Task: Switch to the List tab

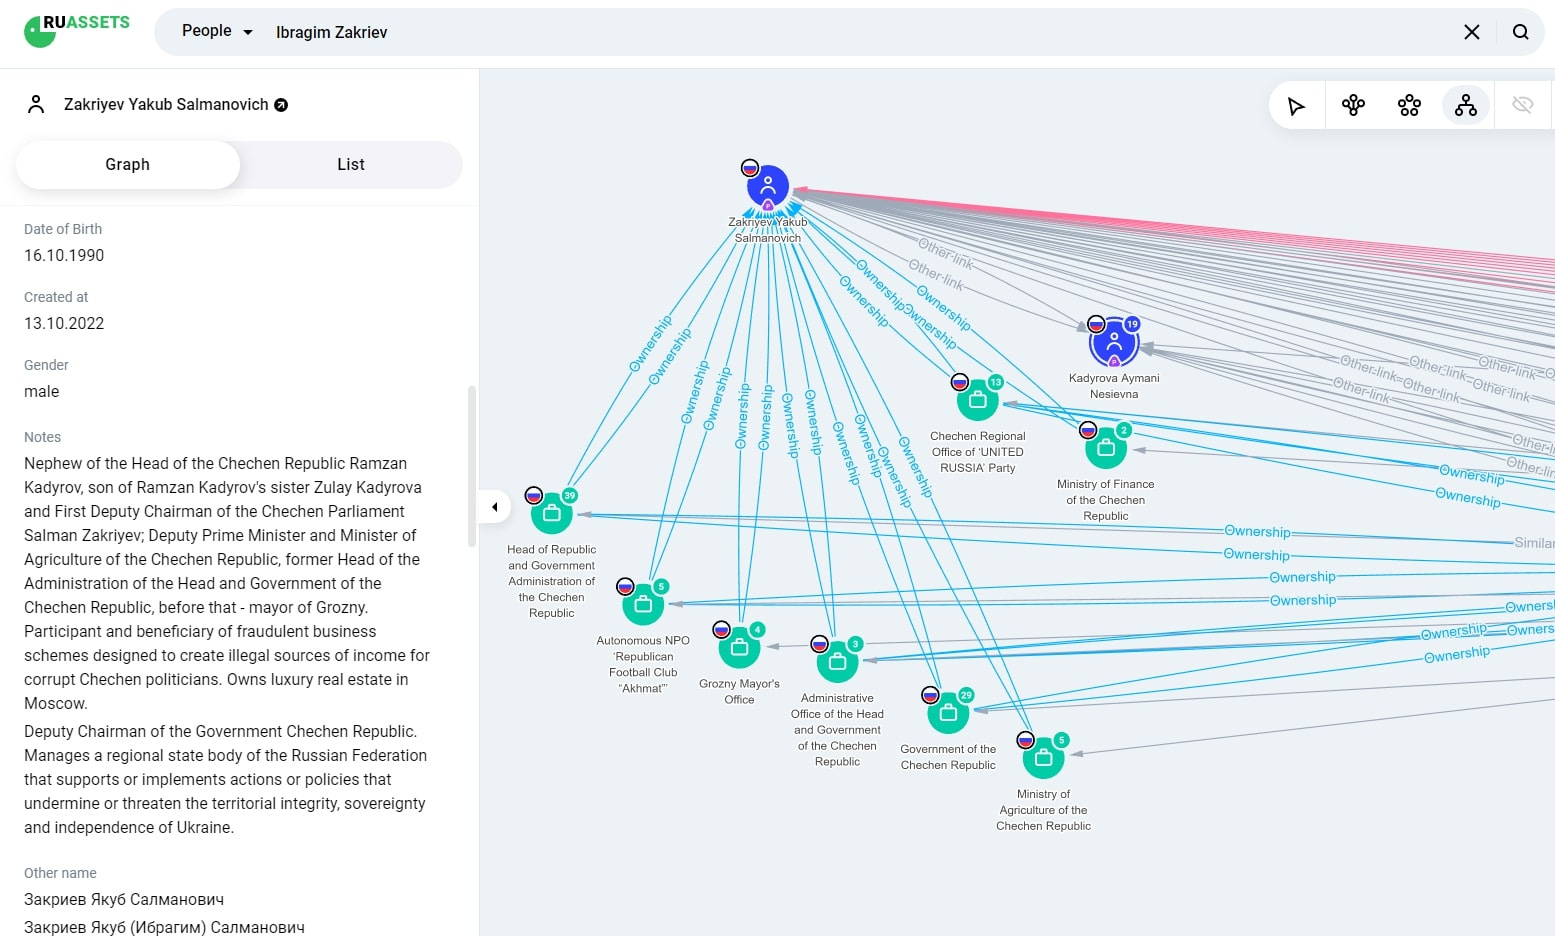Action: [x=351, y=165]
